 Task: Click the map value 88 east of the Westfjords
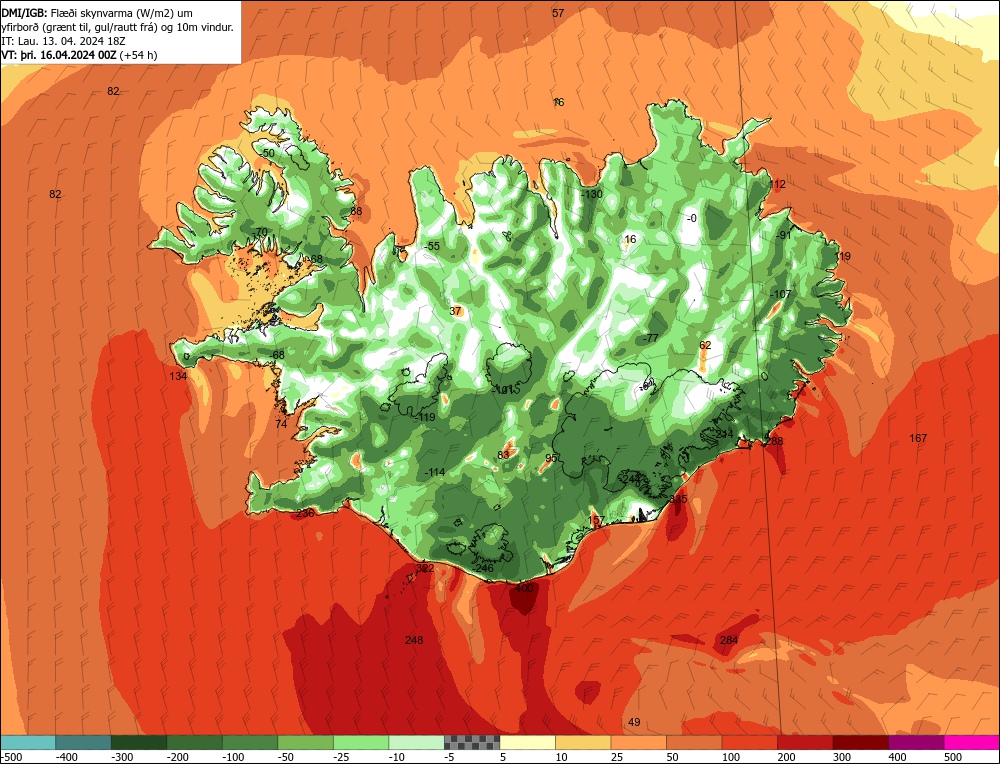[x=356, y=211]
